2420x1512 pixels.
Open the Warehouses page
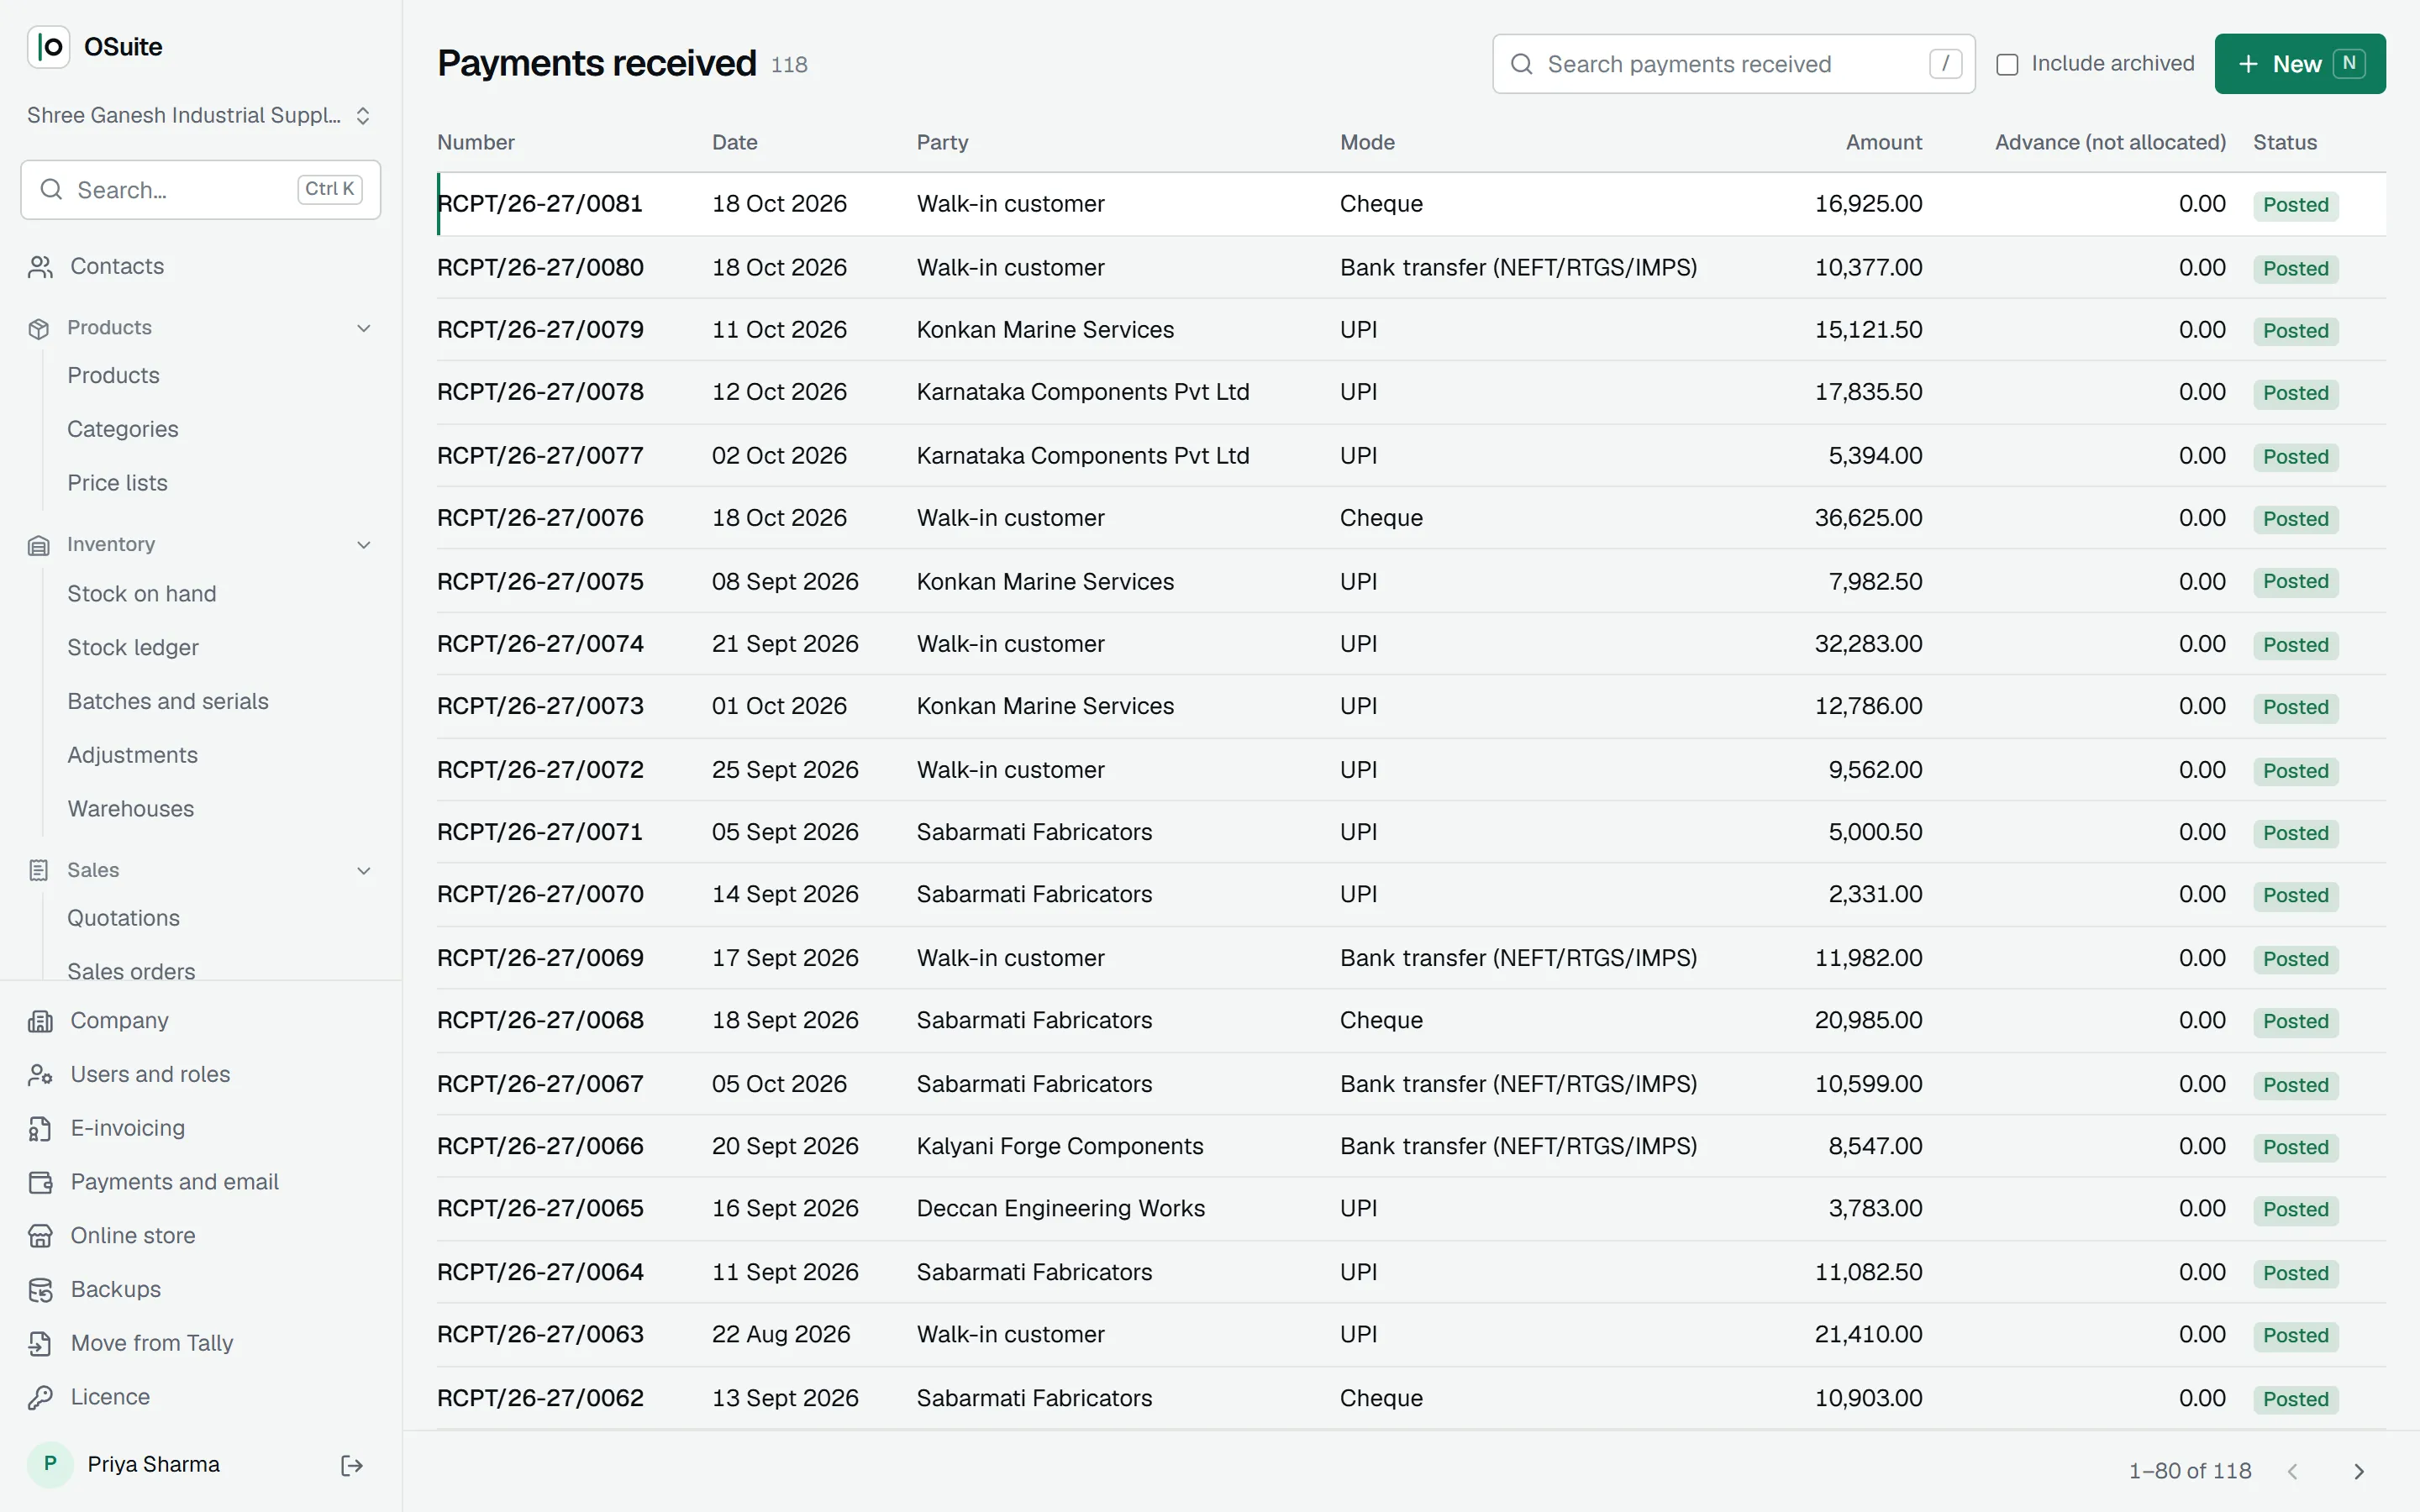coord(130,809)
